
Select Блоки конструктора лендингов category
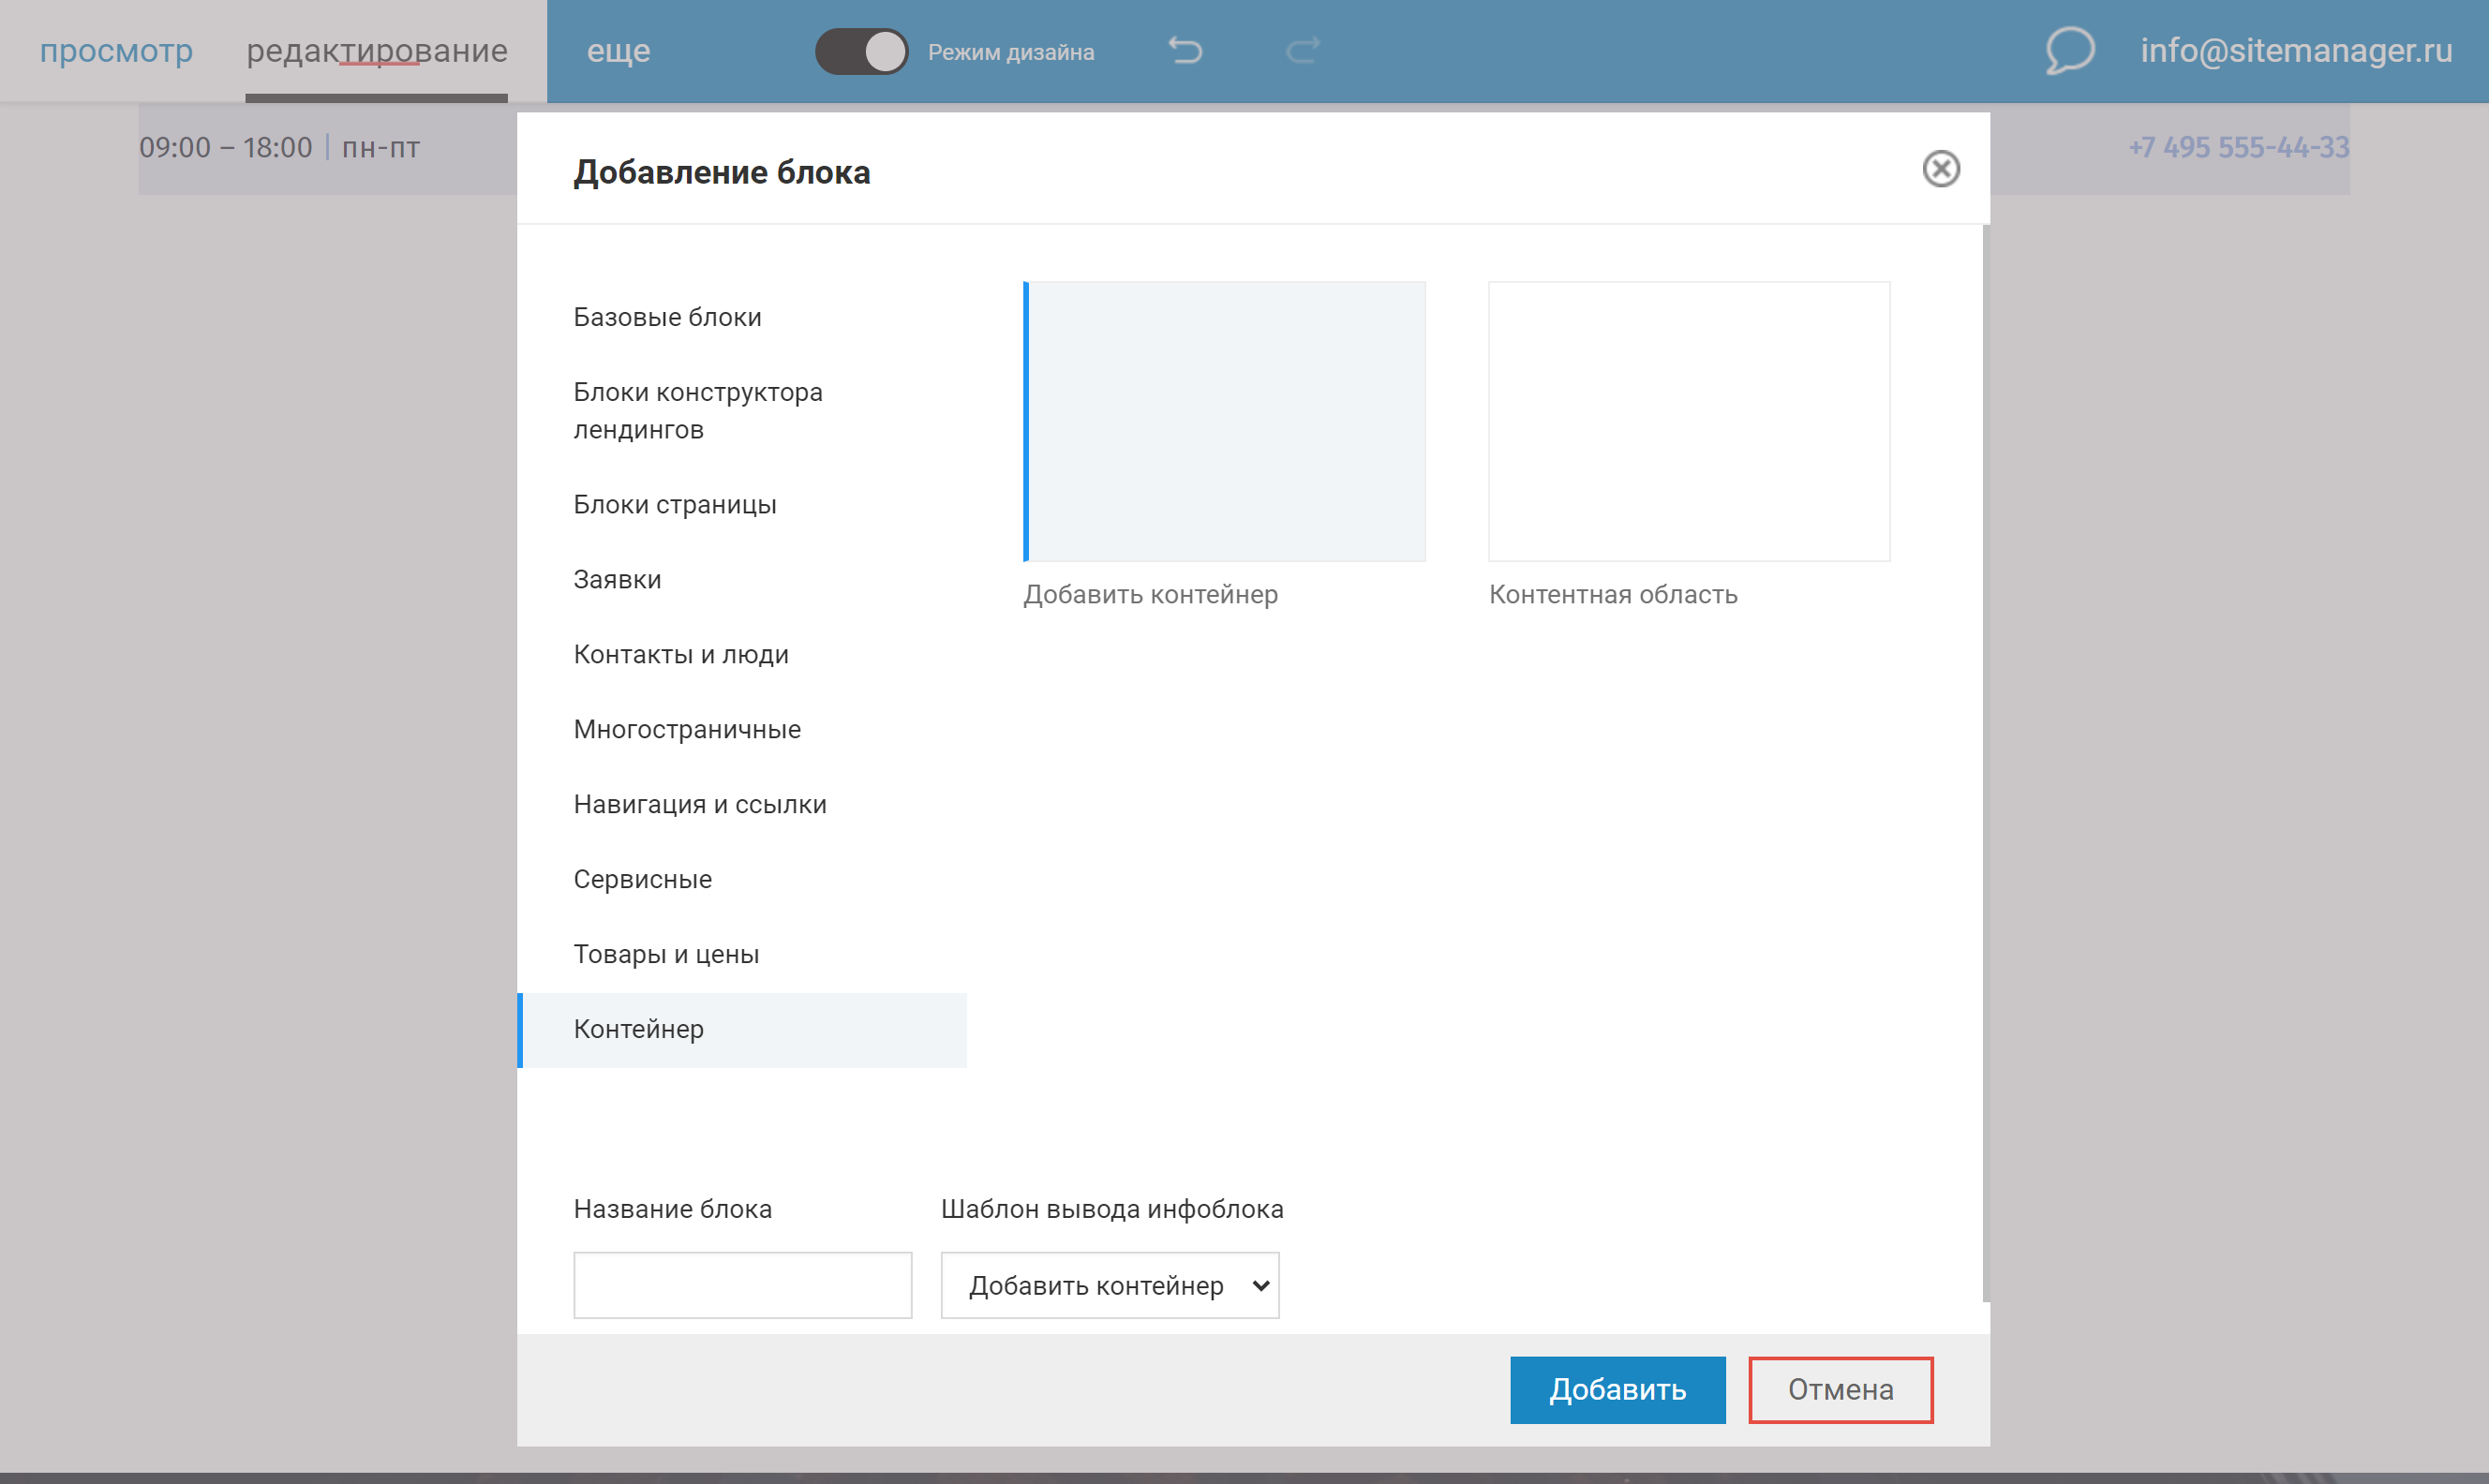click(x=697, y=411)
